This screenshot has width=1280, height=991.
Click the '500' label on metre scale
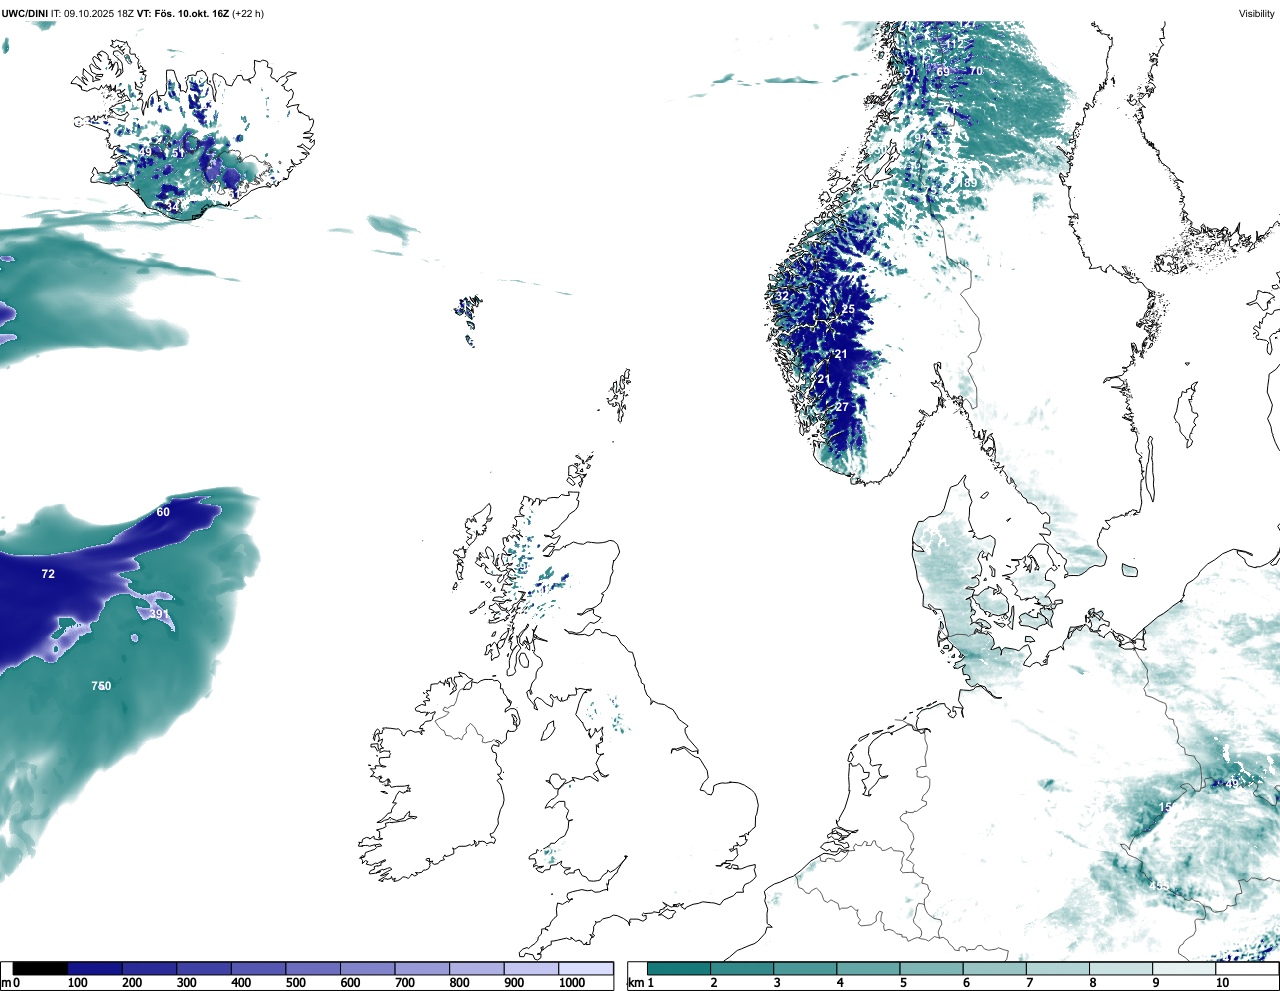(295, 983)
